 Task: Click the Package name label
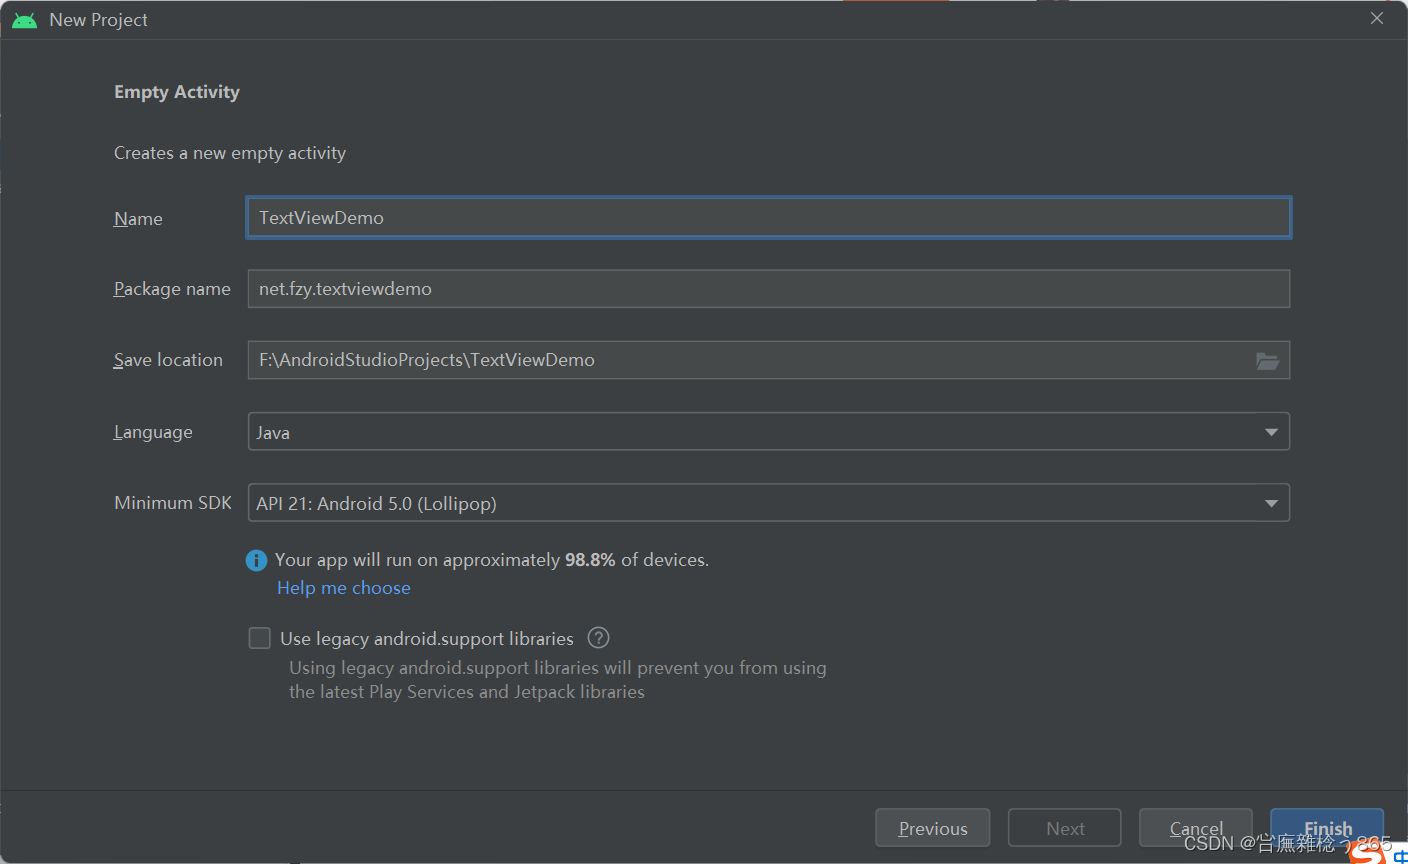(x=172, y=289)
